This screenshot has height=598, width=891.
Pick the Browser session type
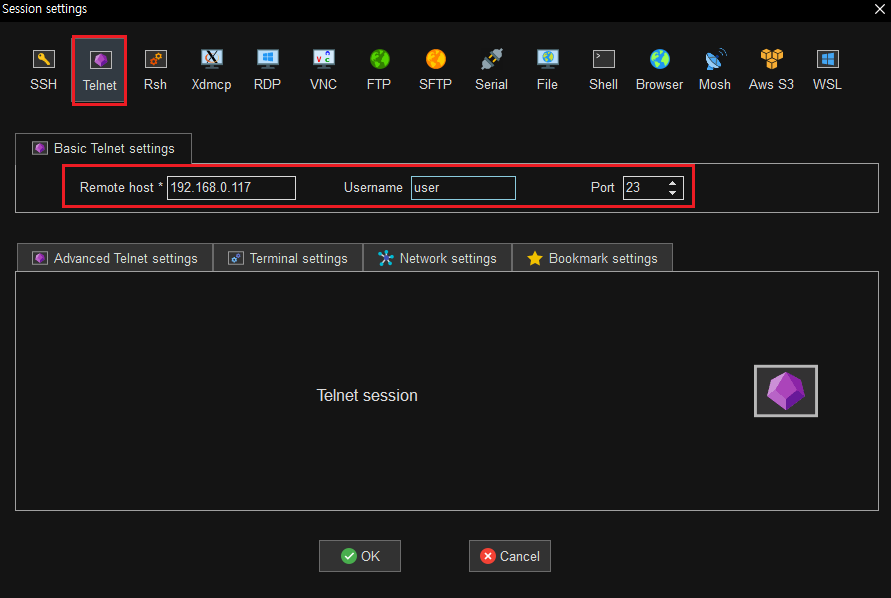[x=659, y=70]
